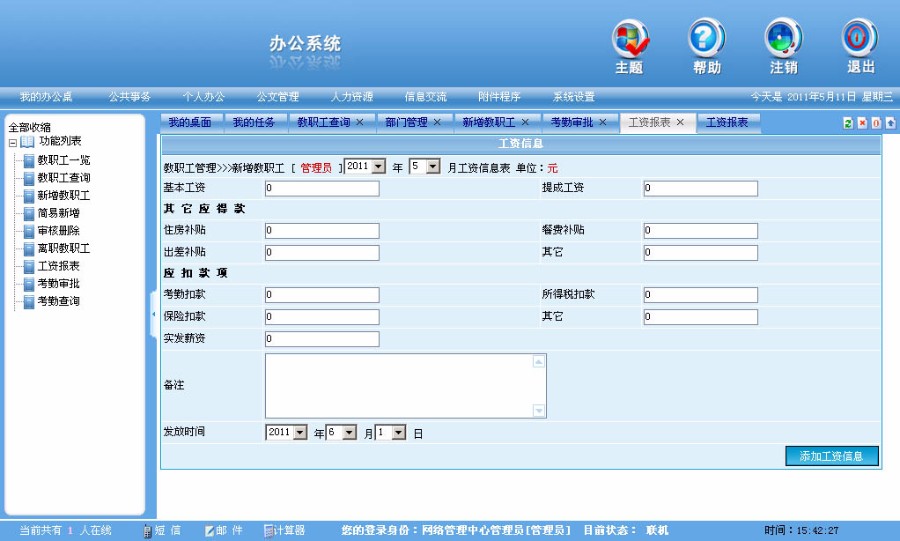900x541 pixels.
Task: Collapse the 功能列表 tree node
Action: [x=13, y=143]
